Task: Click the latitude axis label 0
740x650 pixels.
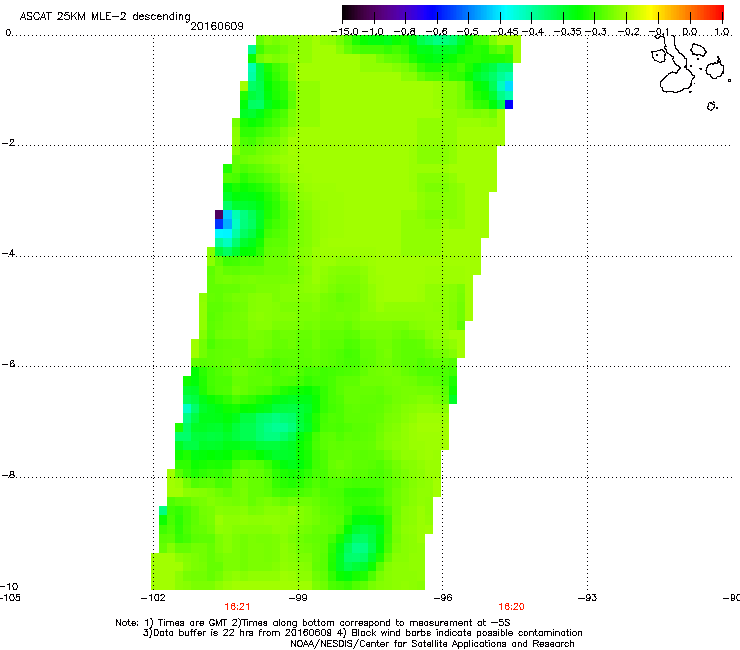Action: 8,33
